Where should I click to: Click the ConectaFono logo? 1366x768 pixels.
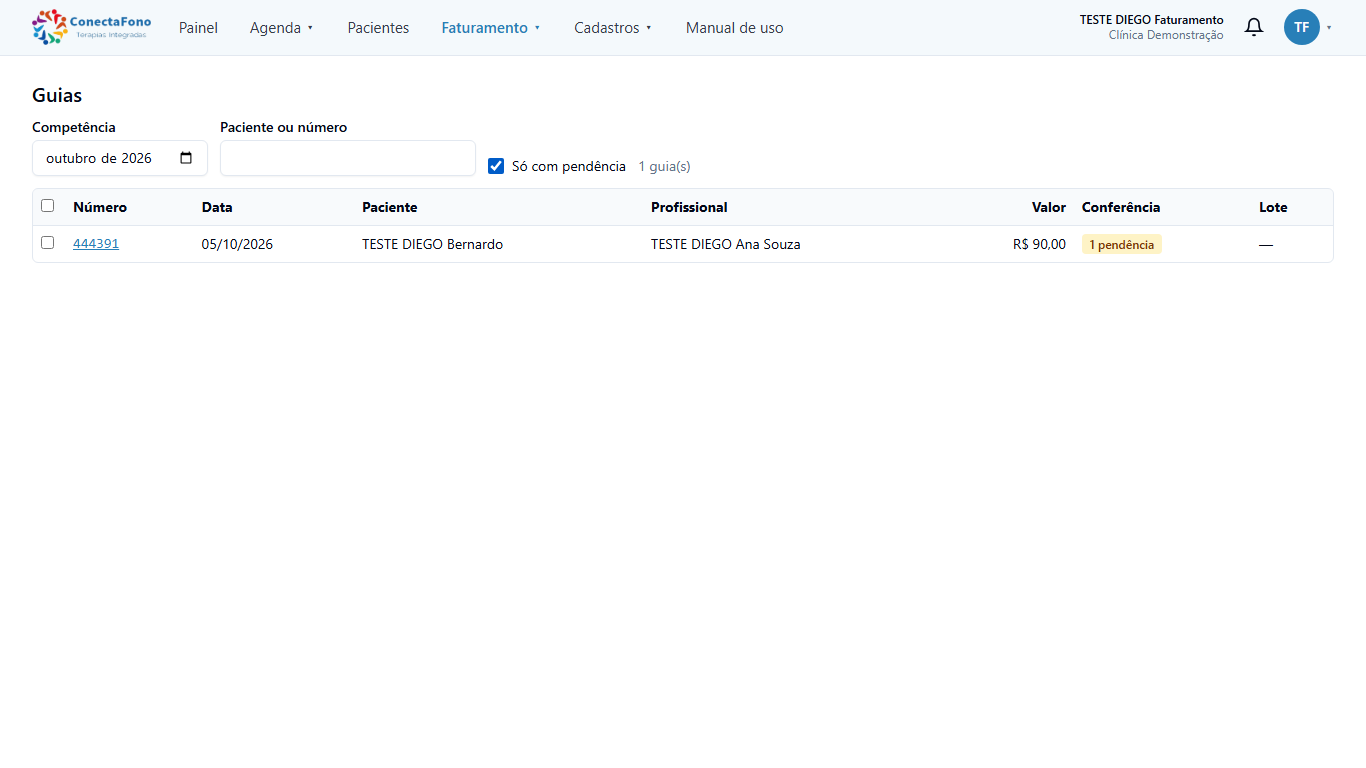point(91,27)
